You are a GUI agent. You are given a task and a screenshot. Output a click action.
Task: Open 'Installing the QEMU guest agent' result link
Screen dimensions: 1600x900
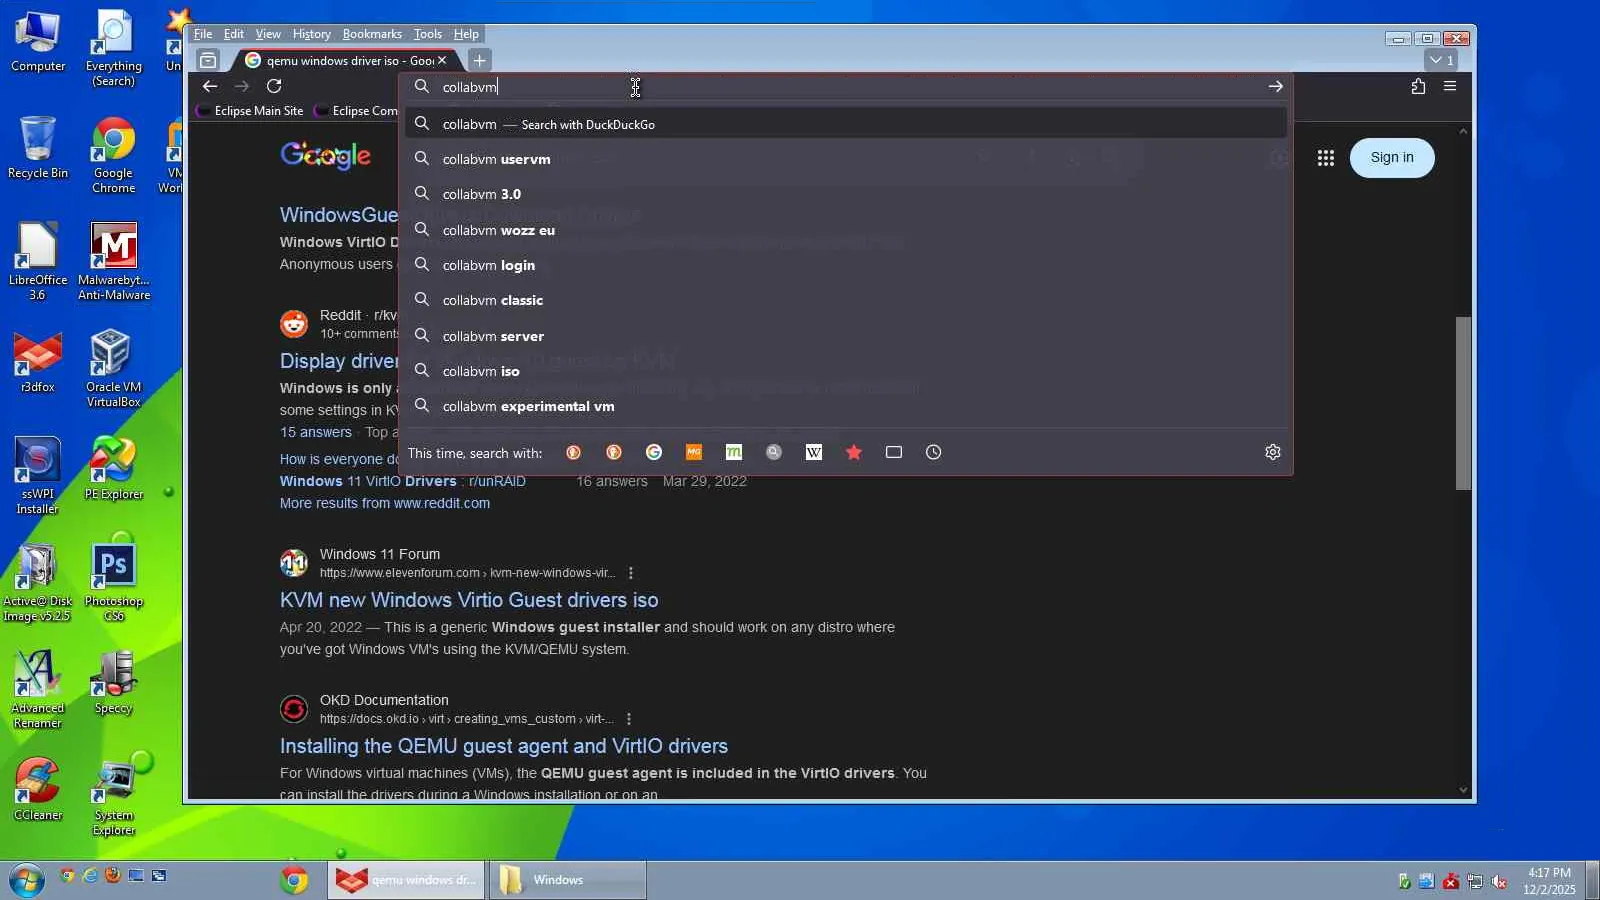(x=504, y=746)
